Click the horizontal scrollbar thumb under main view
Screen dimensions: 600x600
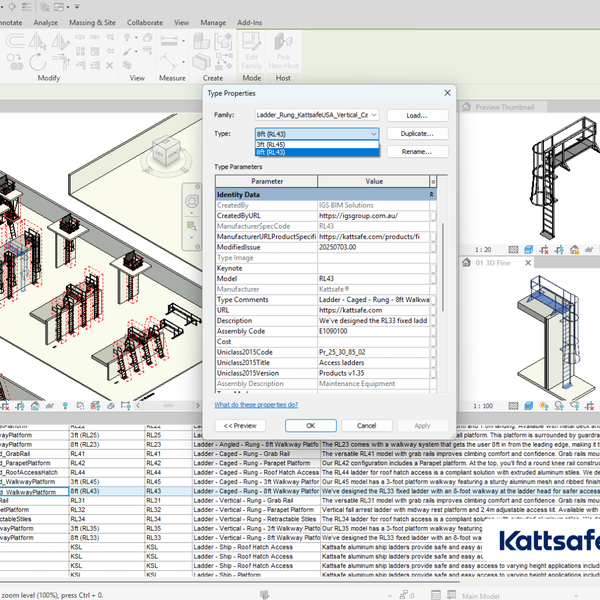[168, 405]
